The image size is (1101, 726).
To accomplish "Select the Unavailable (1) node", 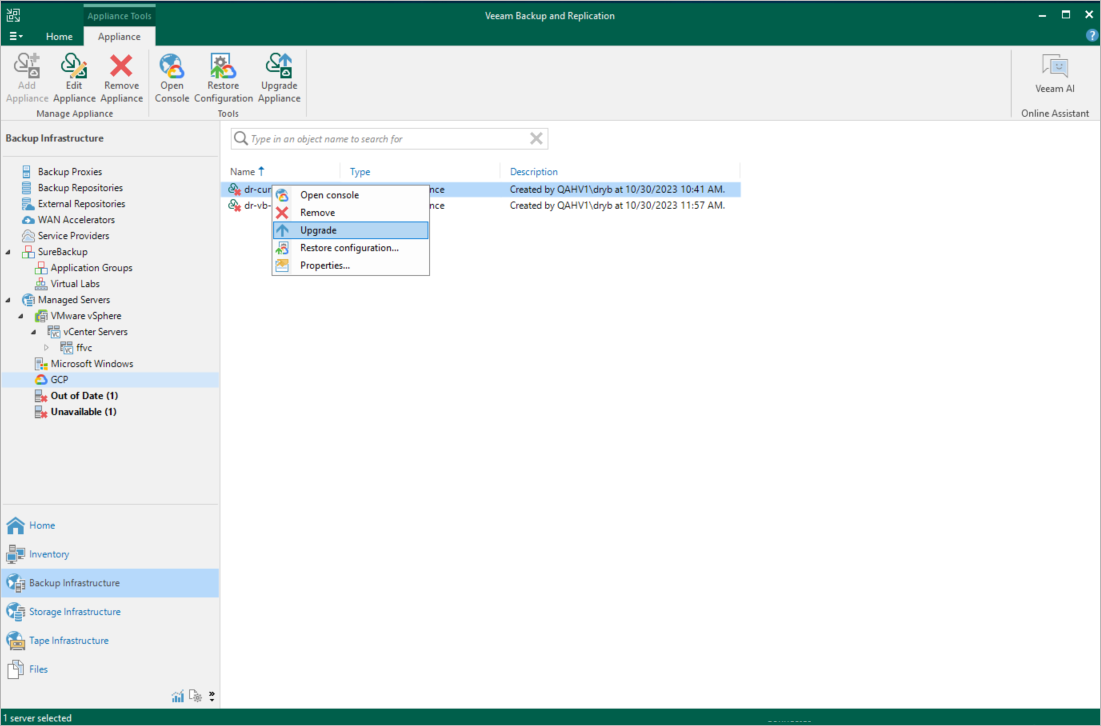I will click(x=83, y=412).
